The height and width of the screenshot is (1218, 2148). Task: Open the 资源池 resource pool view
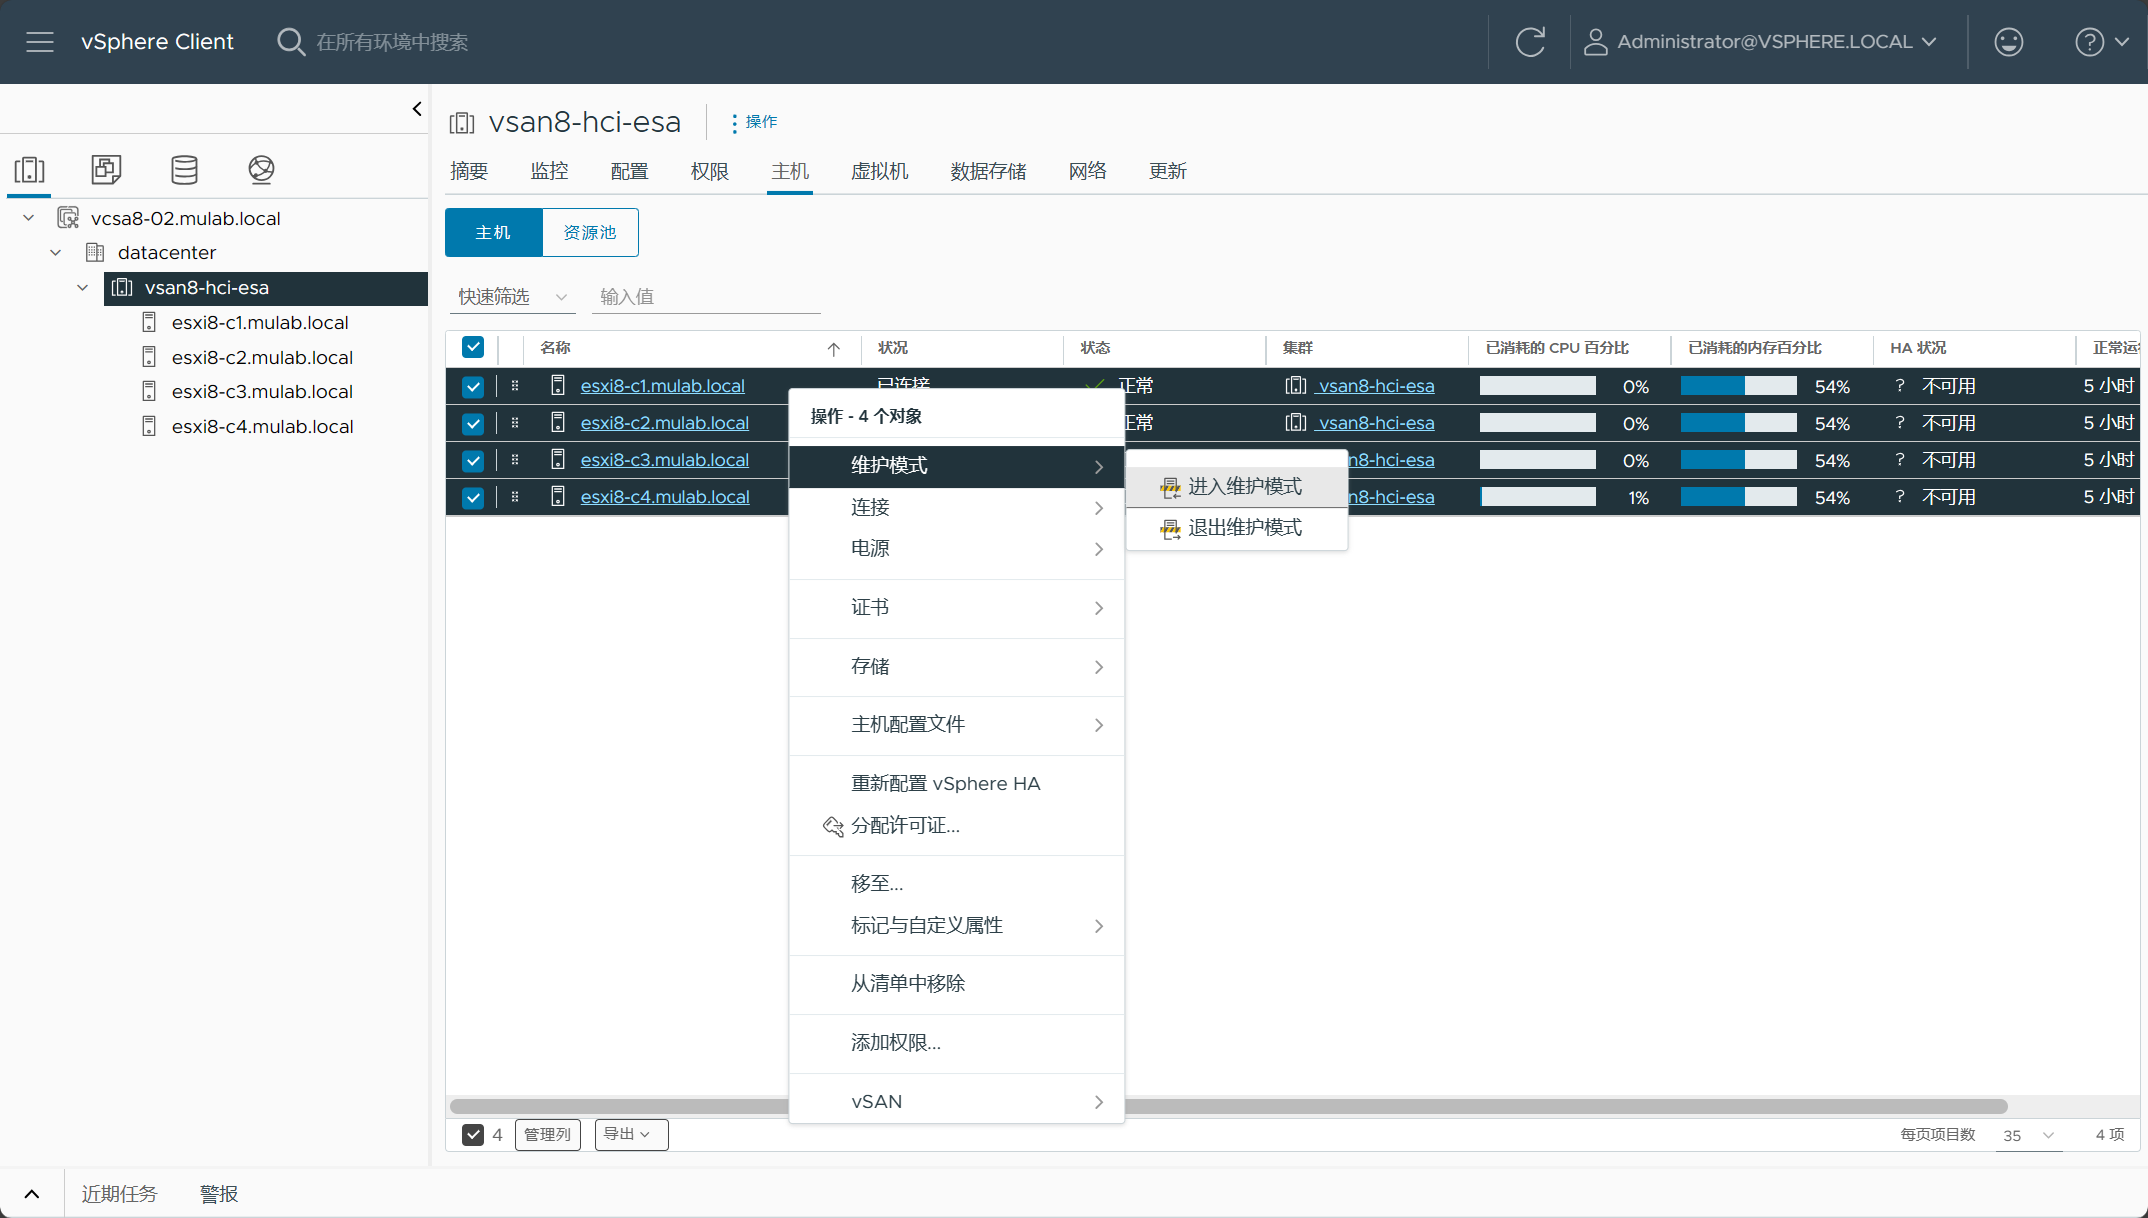point(590,233)
